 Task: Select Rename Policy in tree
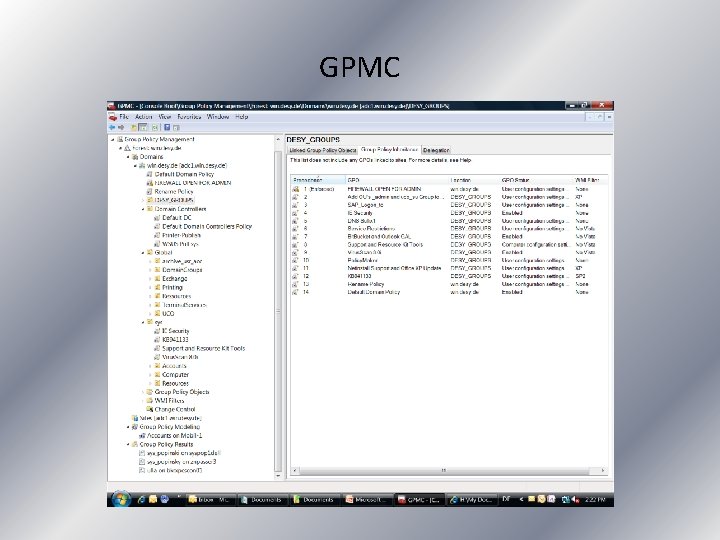tap(174, 191)
